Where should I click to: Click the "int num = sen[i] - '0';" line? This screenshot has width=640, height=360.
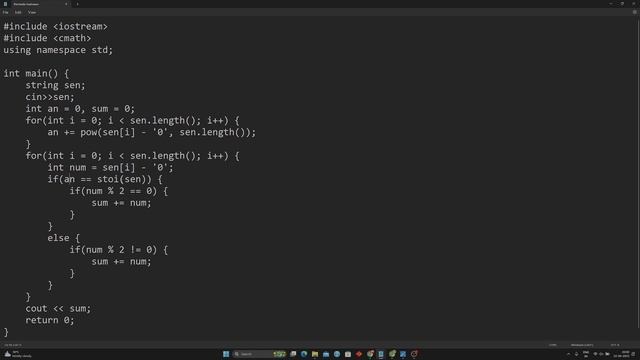[110, 168]
